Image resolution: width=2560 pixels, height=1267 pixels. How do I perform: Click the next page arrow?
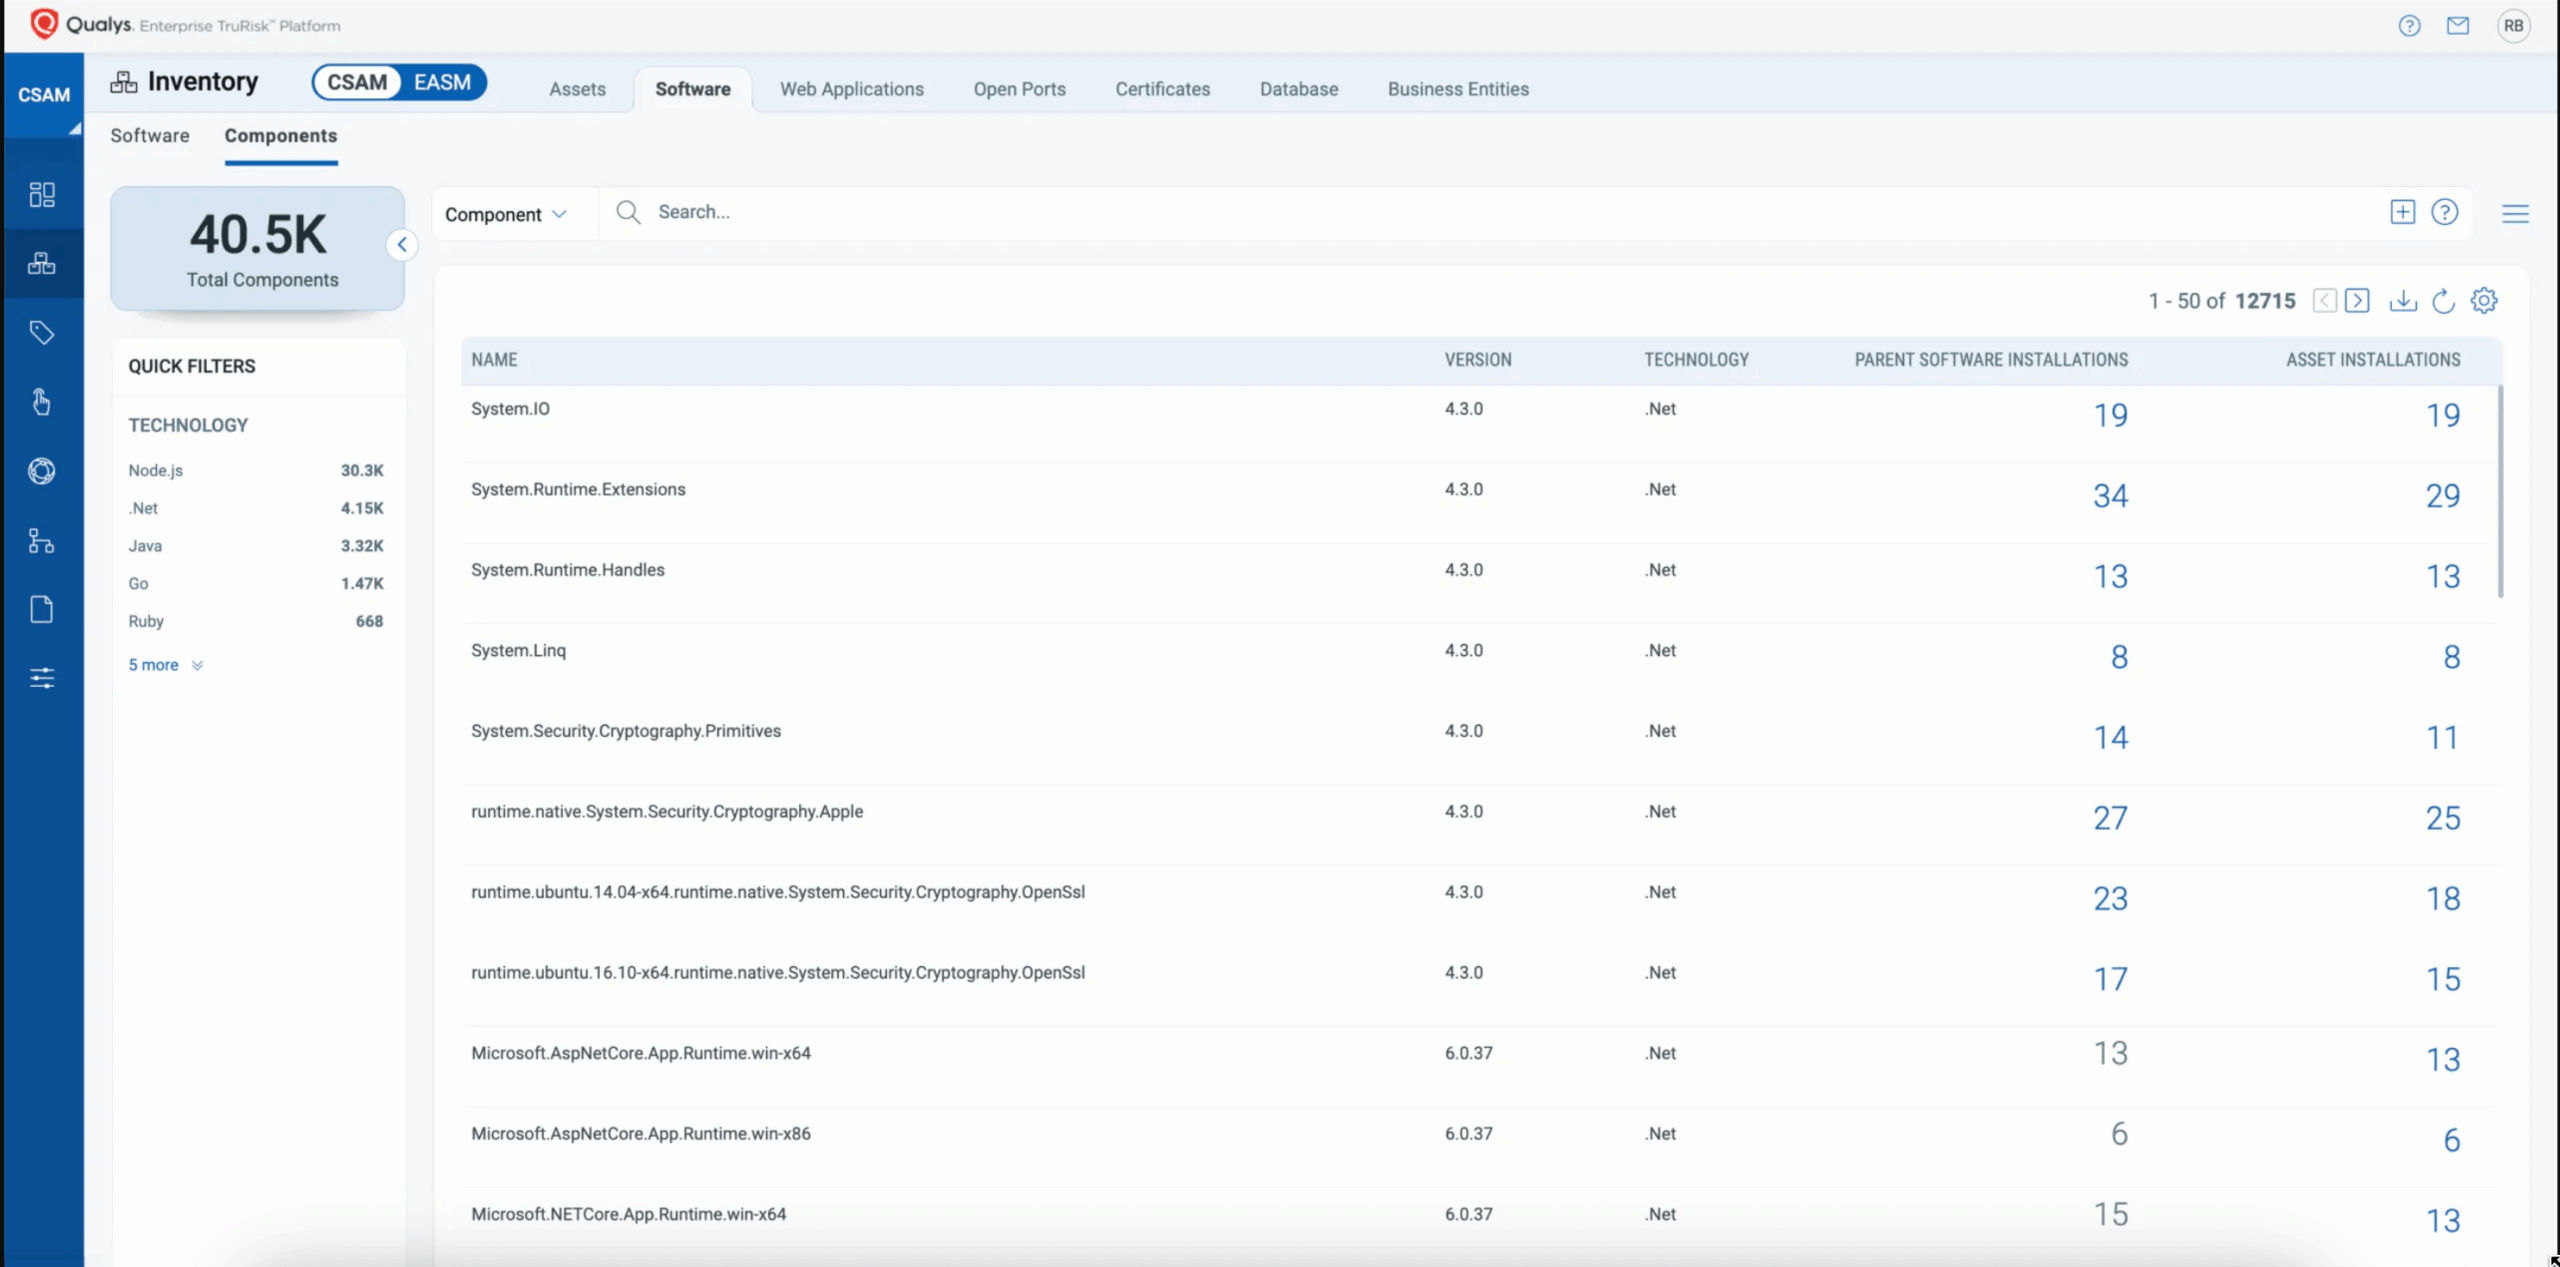pos(2357,301)
